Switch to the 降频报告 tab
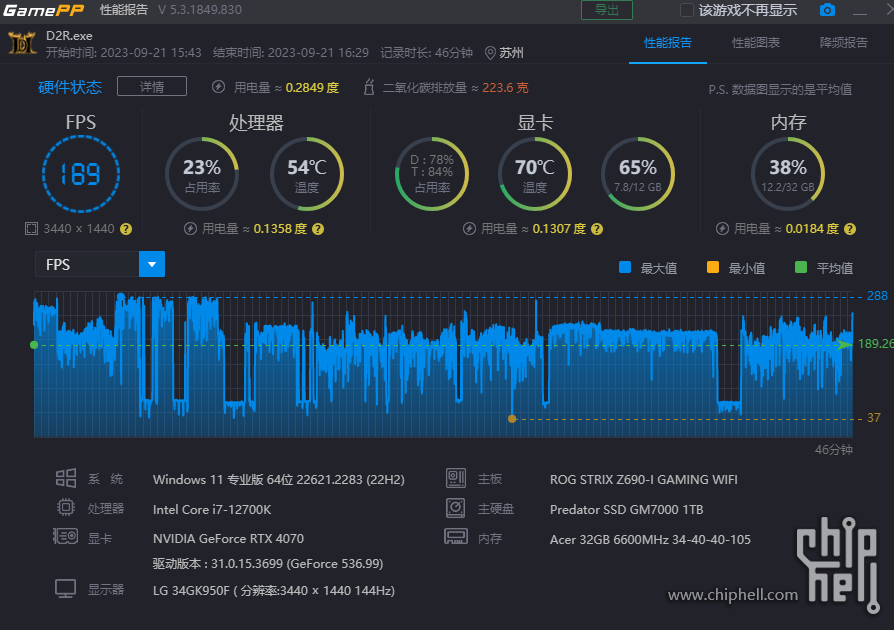Viewport: 894px width, 630px height. point(843,43)
